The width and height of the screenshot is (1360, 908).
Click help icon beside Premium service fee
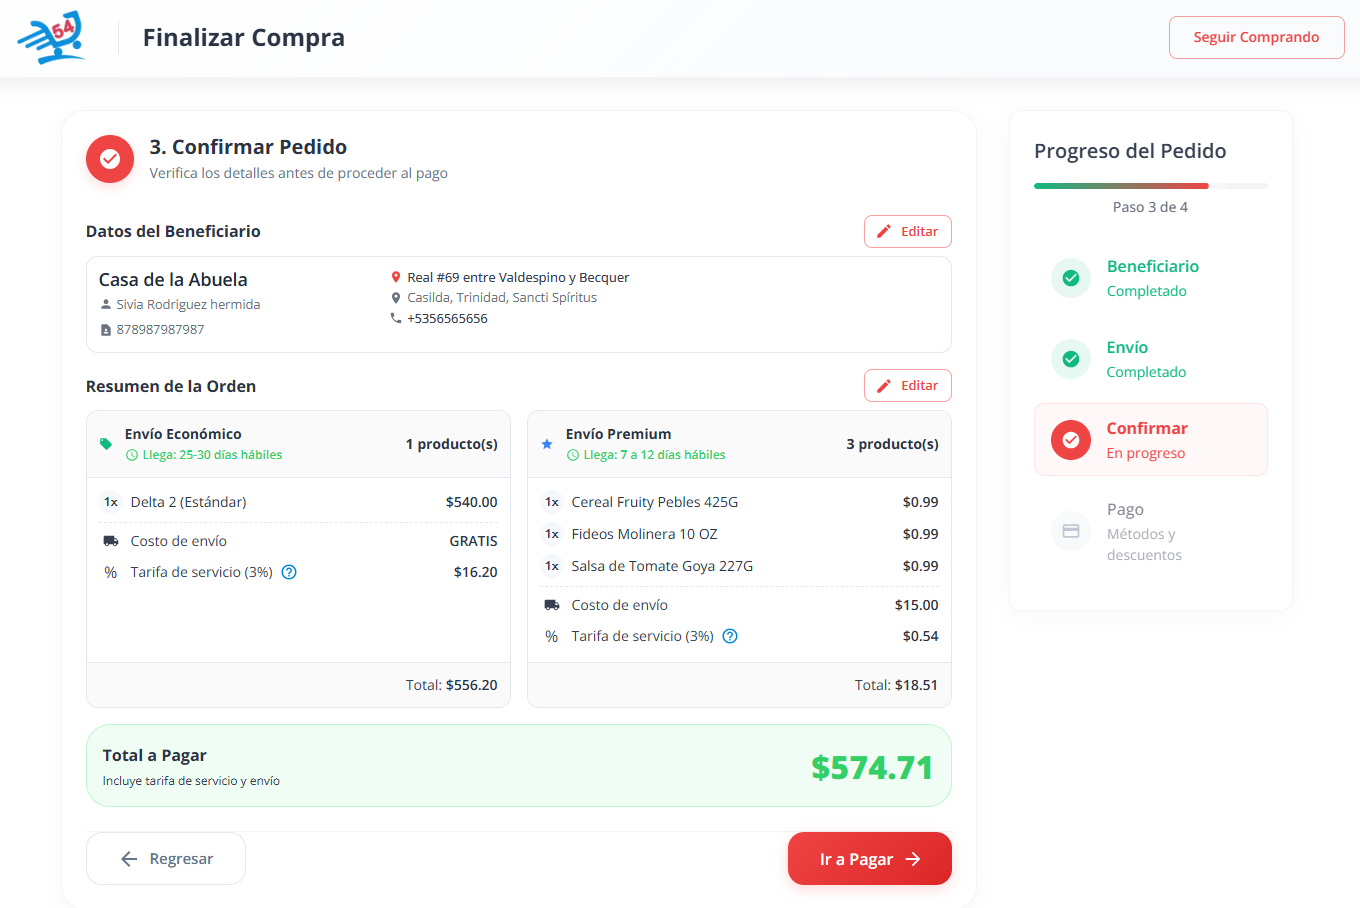[730, 636]
